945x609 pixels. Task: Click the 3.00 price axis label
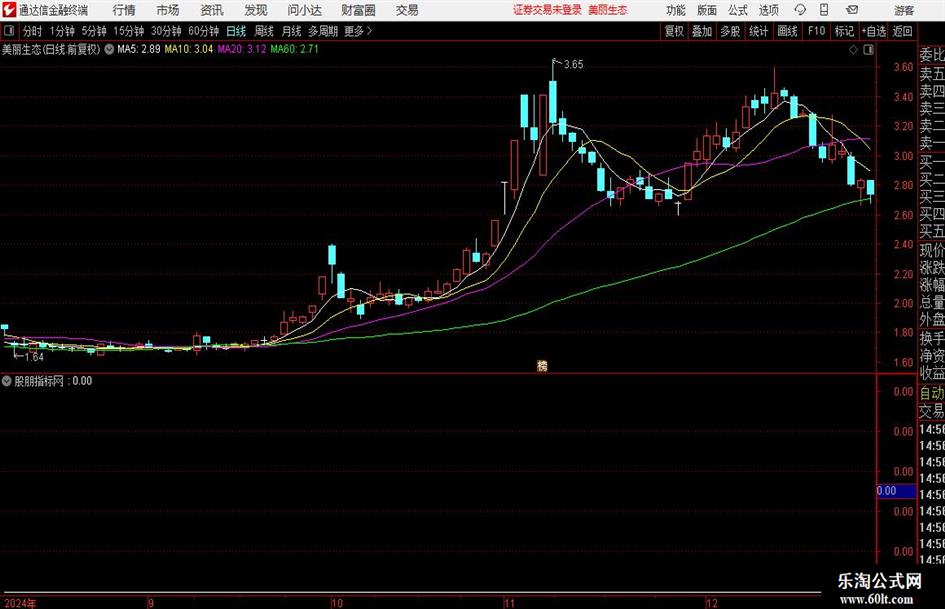click(x=903, y=156)
